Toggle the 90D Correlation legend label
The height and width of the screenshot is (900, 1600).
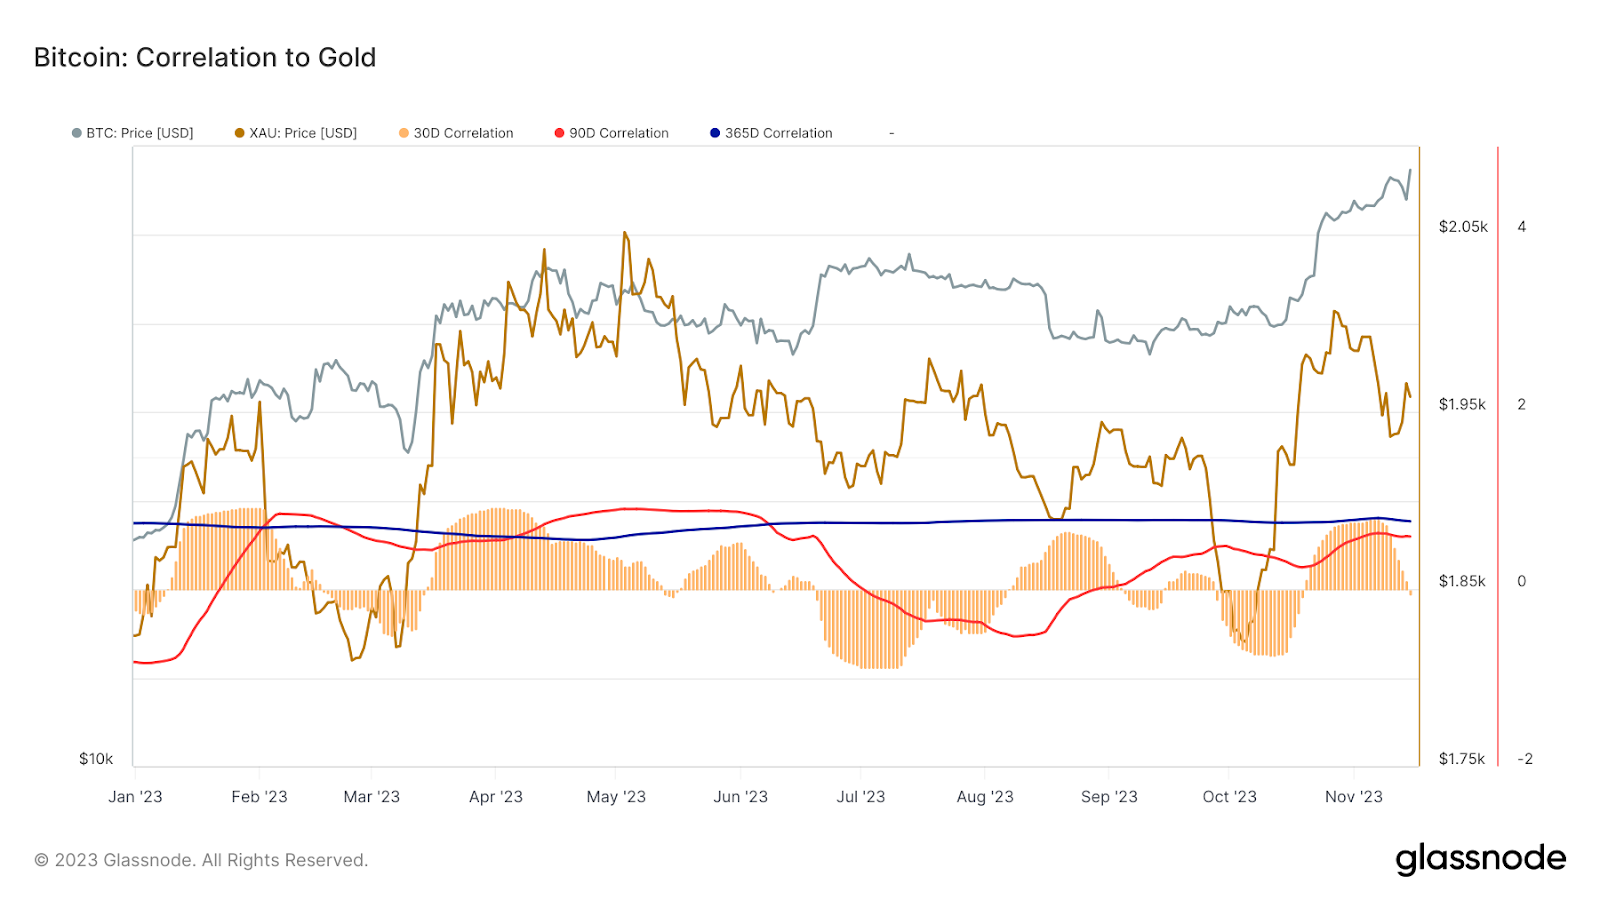tap(619, 133)
